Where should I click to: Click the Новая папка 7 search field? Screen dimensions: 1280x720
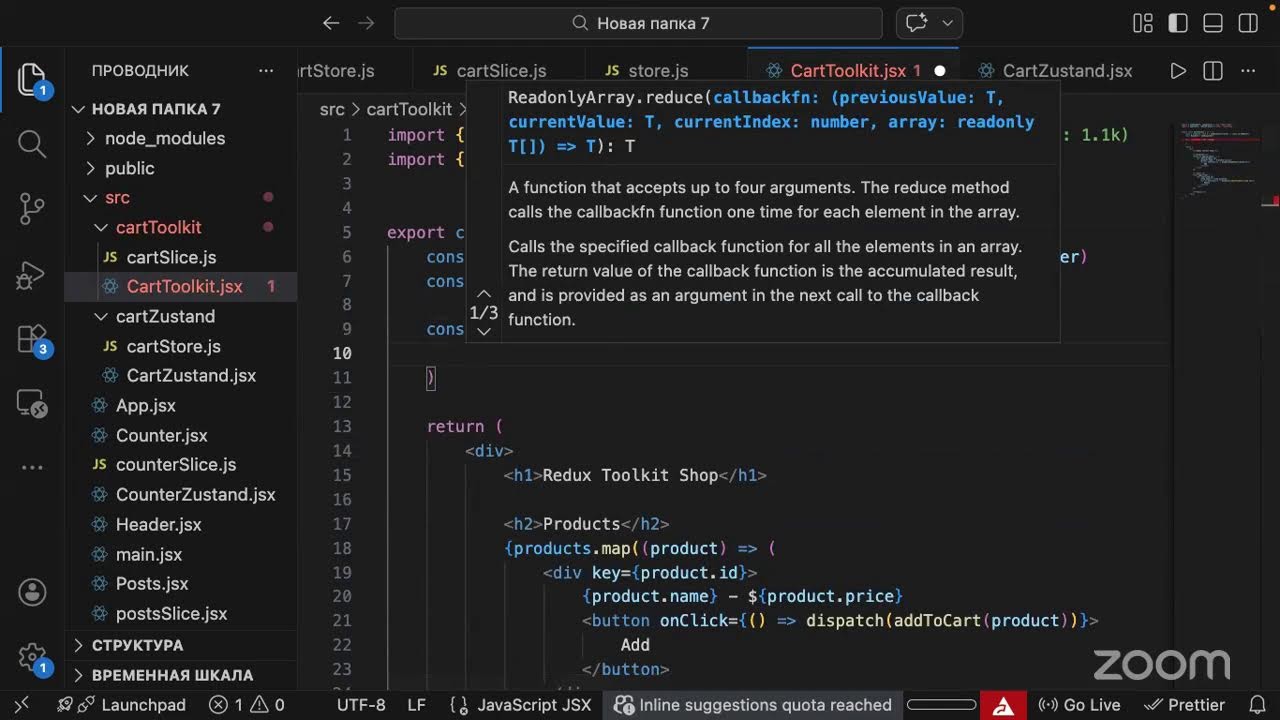[638, 23]
